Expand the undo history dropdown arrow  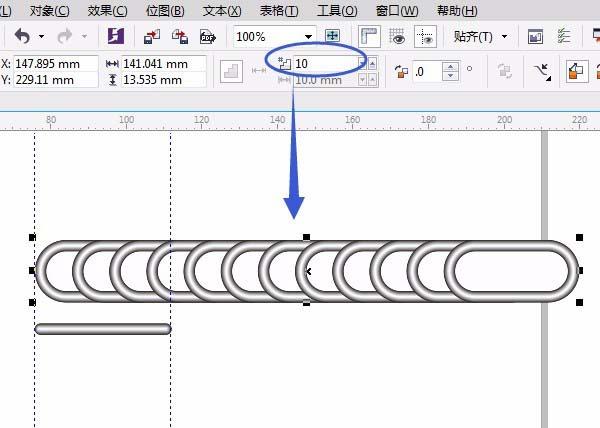[42, 37]
